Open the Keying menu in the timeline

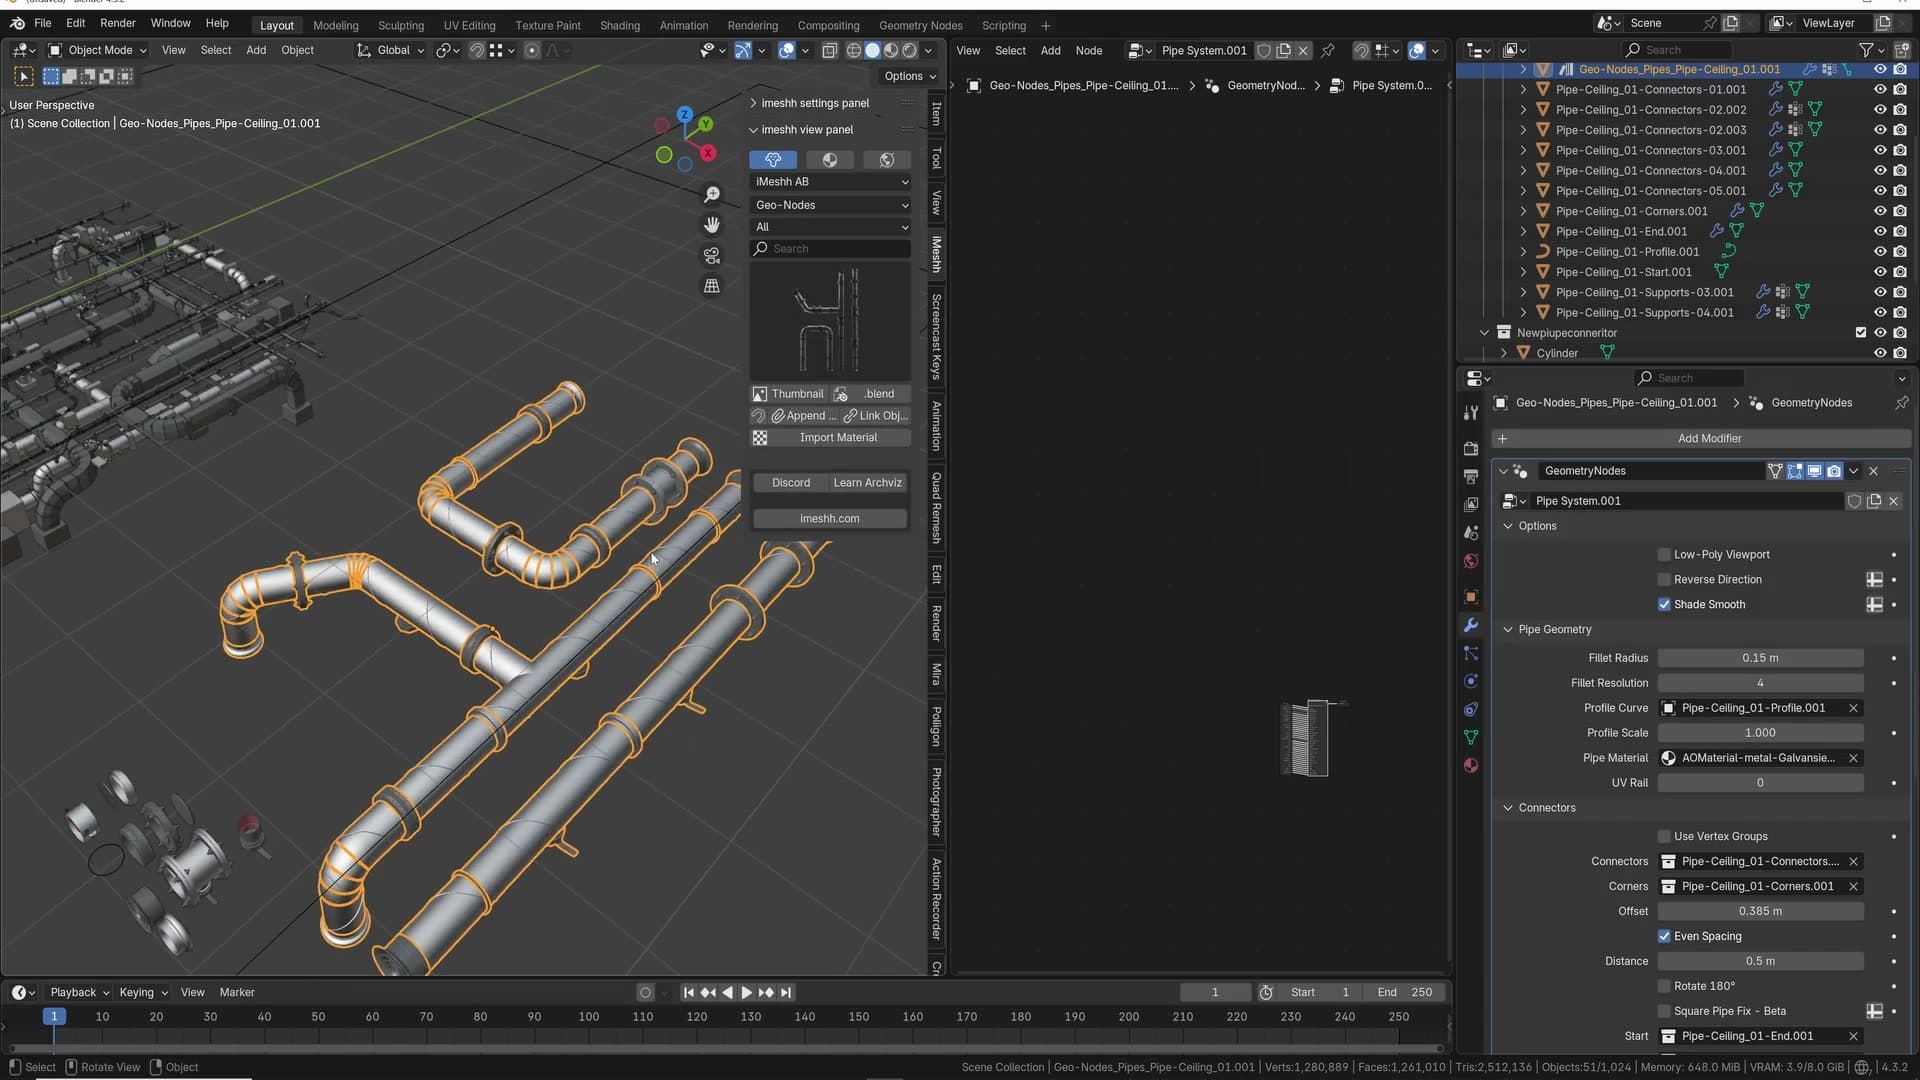point(143,992)
